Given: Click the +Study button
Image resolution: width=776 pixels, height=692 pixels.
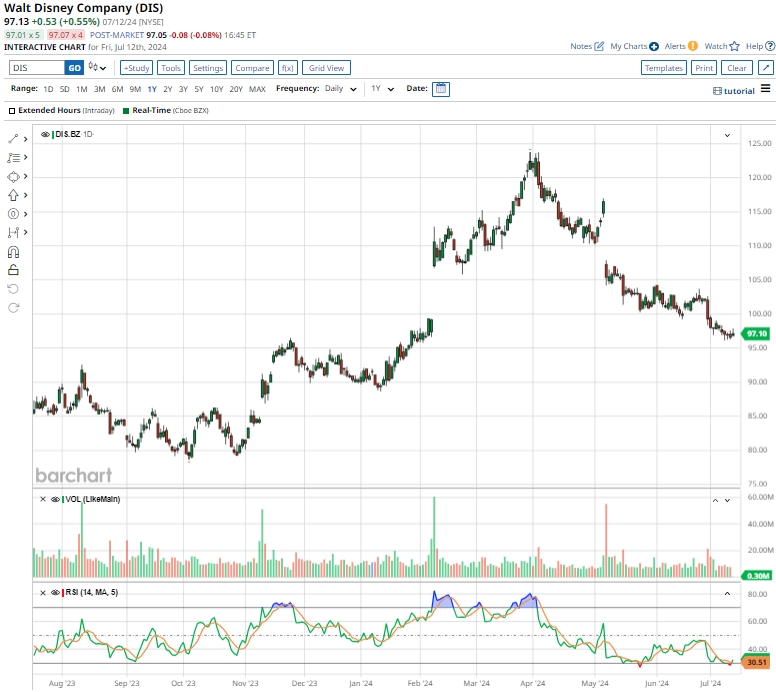Looking at the screenshot, I should coord(136,68).
